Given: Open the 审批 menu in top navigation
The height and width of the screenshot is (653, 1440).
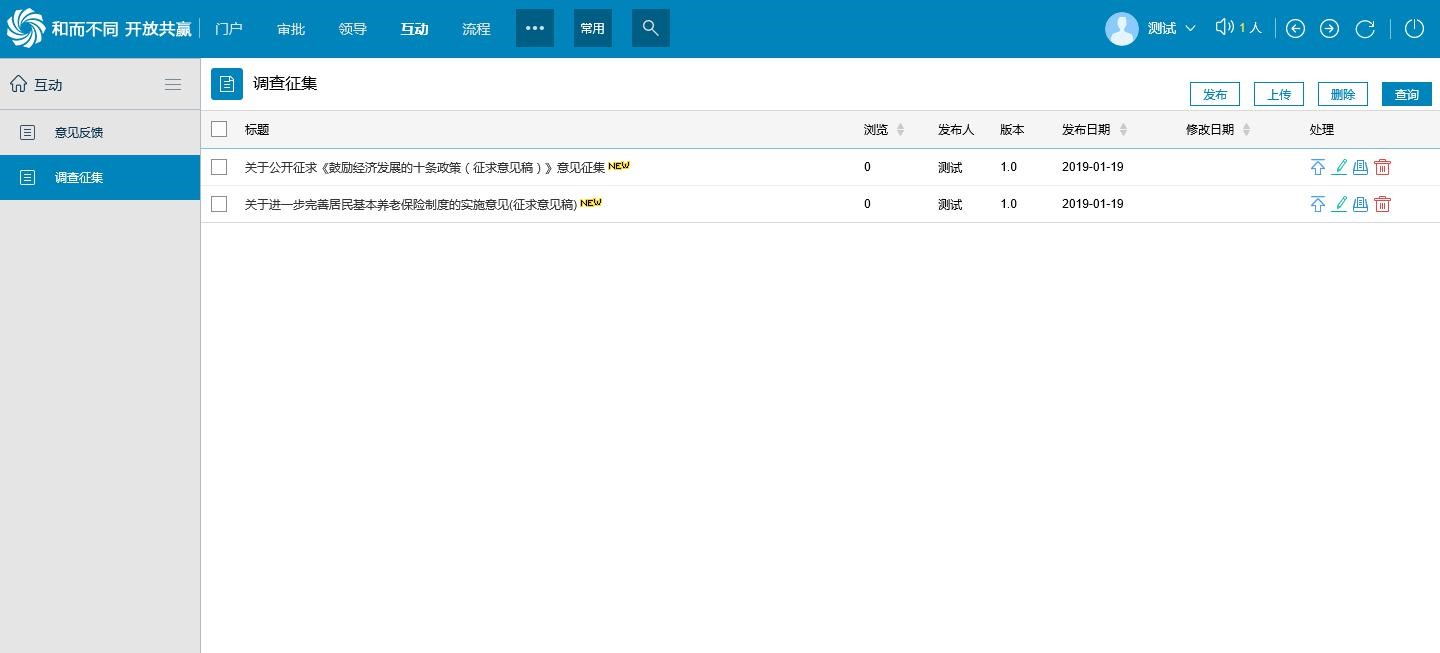Looking at the screenshot, I should [x=291, y=29].
